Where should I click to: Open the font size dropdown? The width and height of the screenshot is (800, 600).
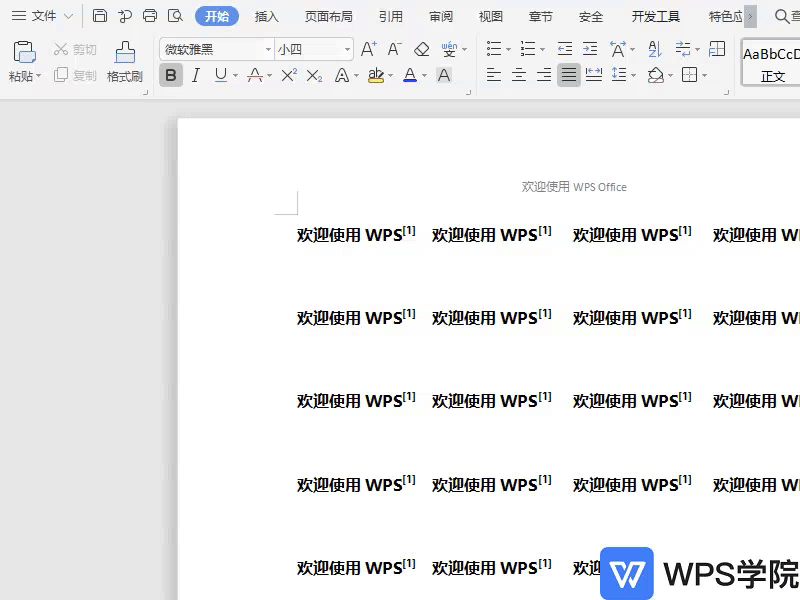346,48
